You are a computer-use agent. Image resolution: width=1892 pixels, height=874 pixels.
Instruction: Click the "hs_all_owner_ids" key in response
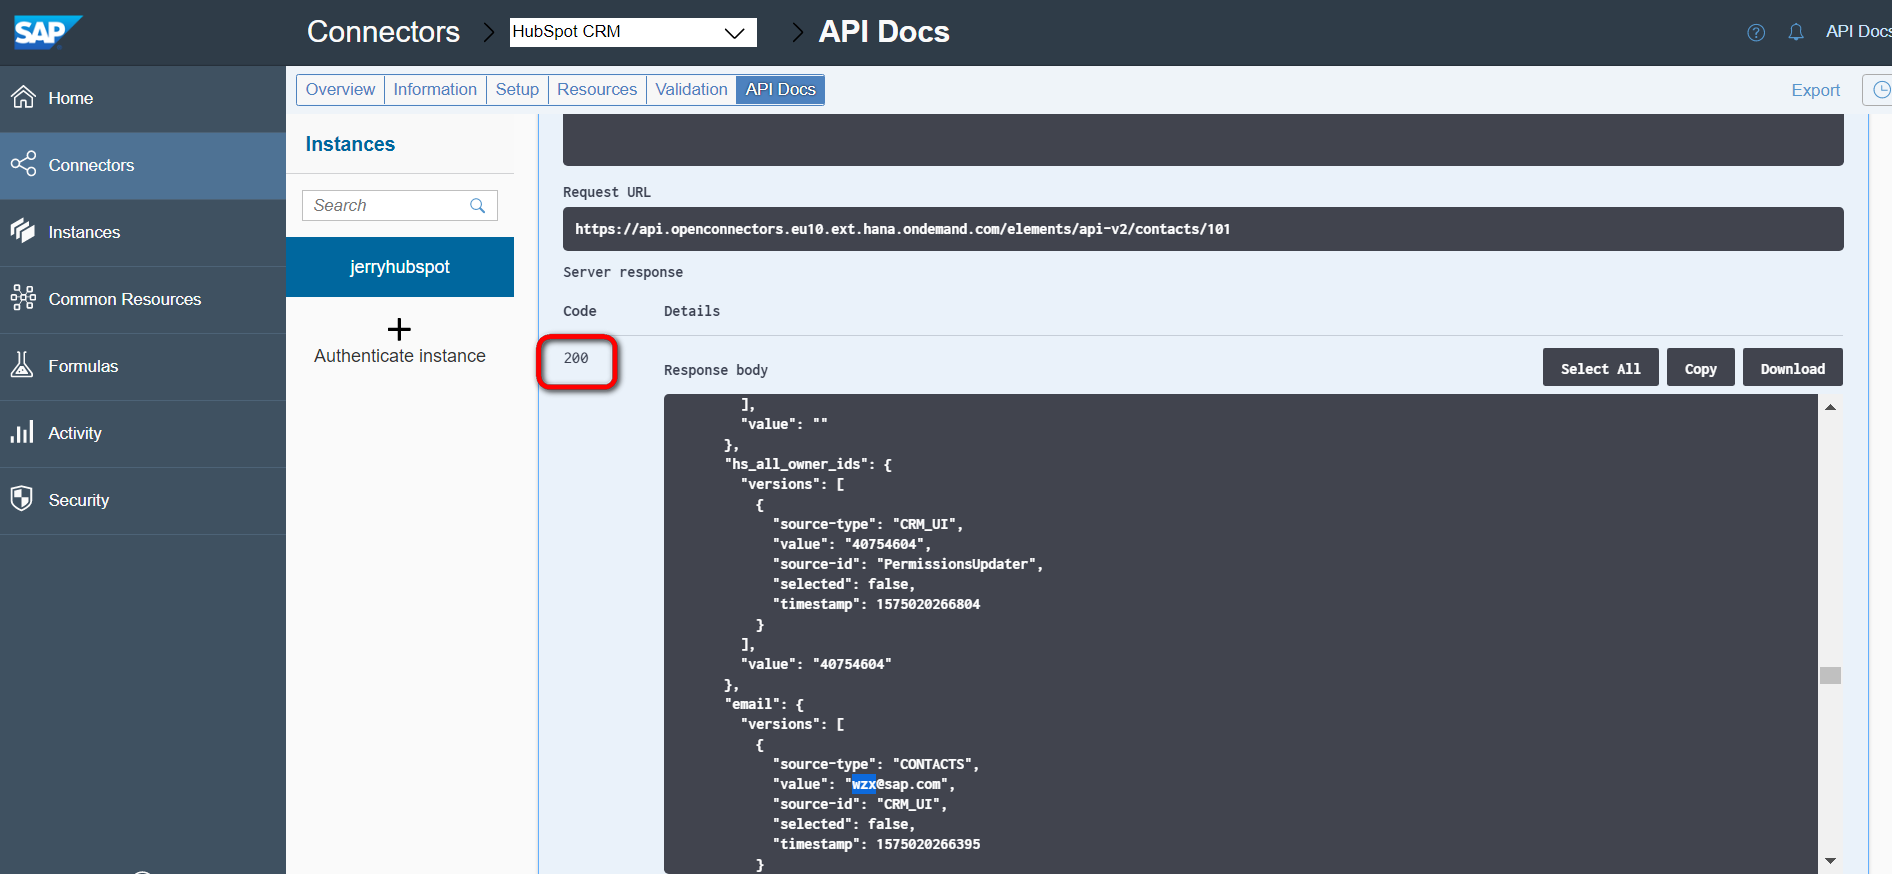pos(794,464)
